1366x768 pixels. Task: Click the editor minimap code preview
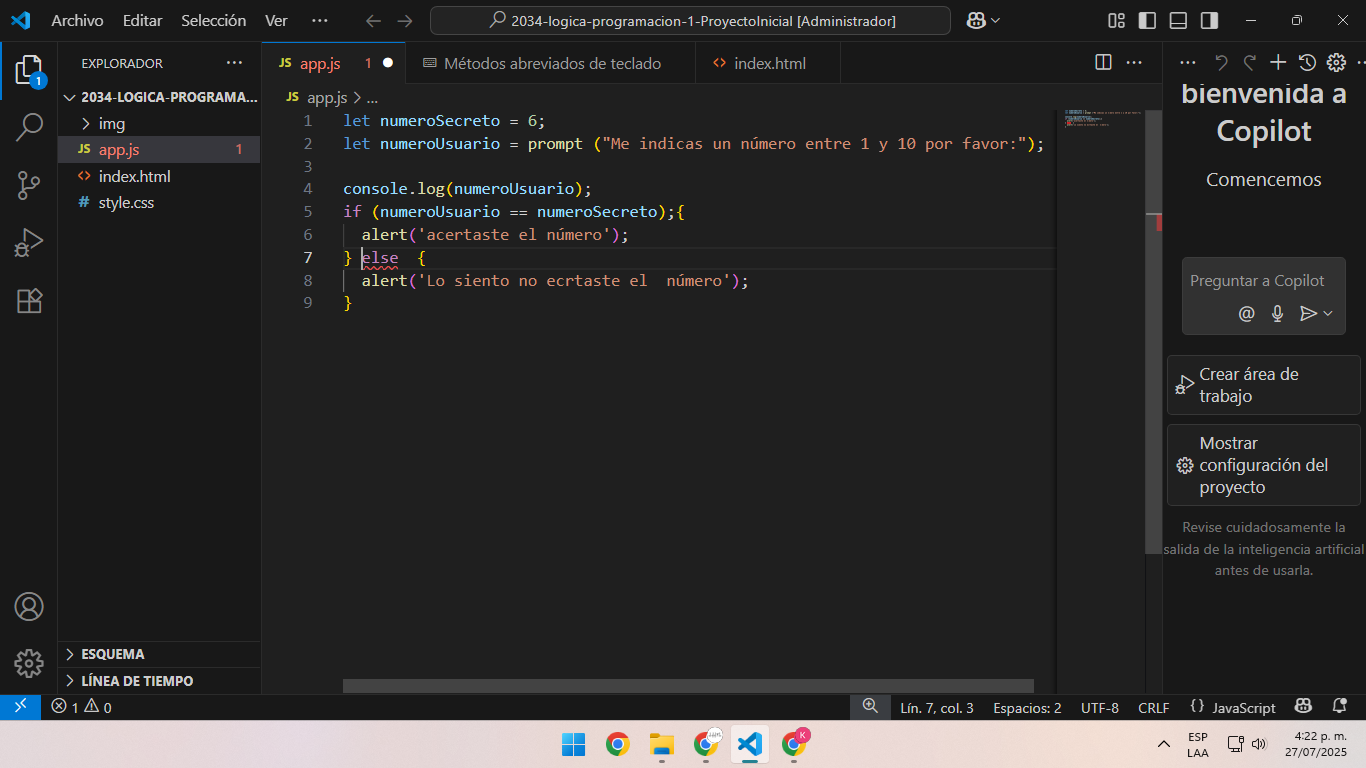1102,117
